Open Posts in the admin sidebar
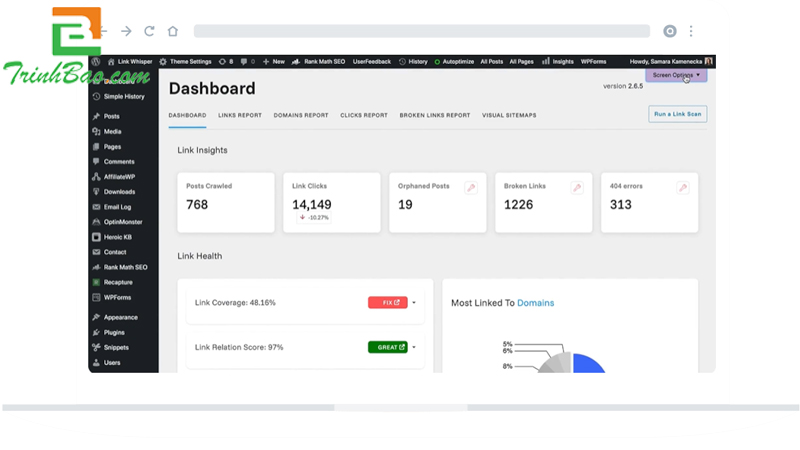 click(111, 116)
